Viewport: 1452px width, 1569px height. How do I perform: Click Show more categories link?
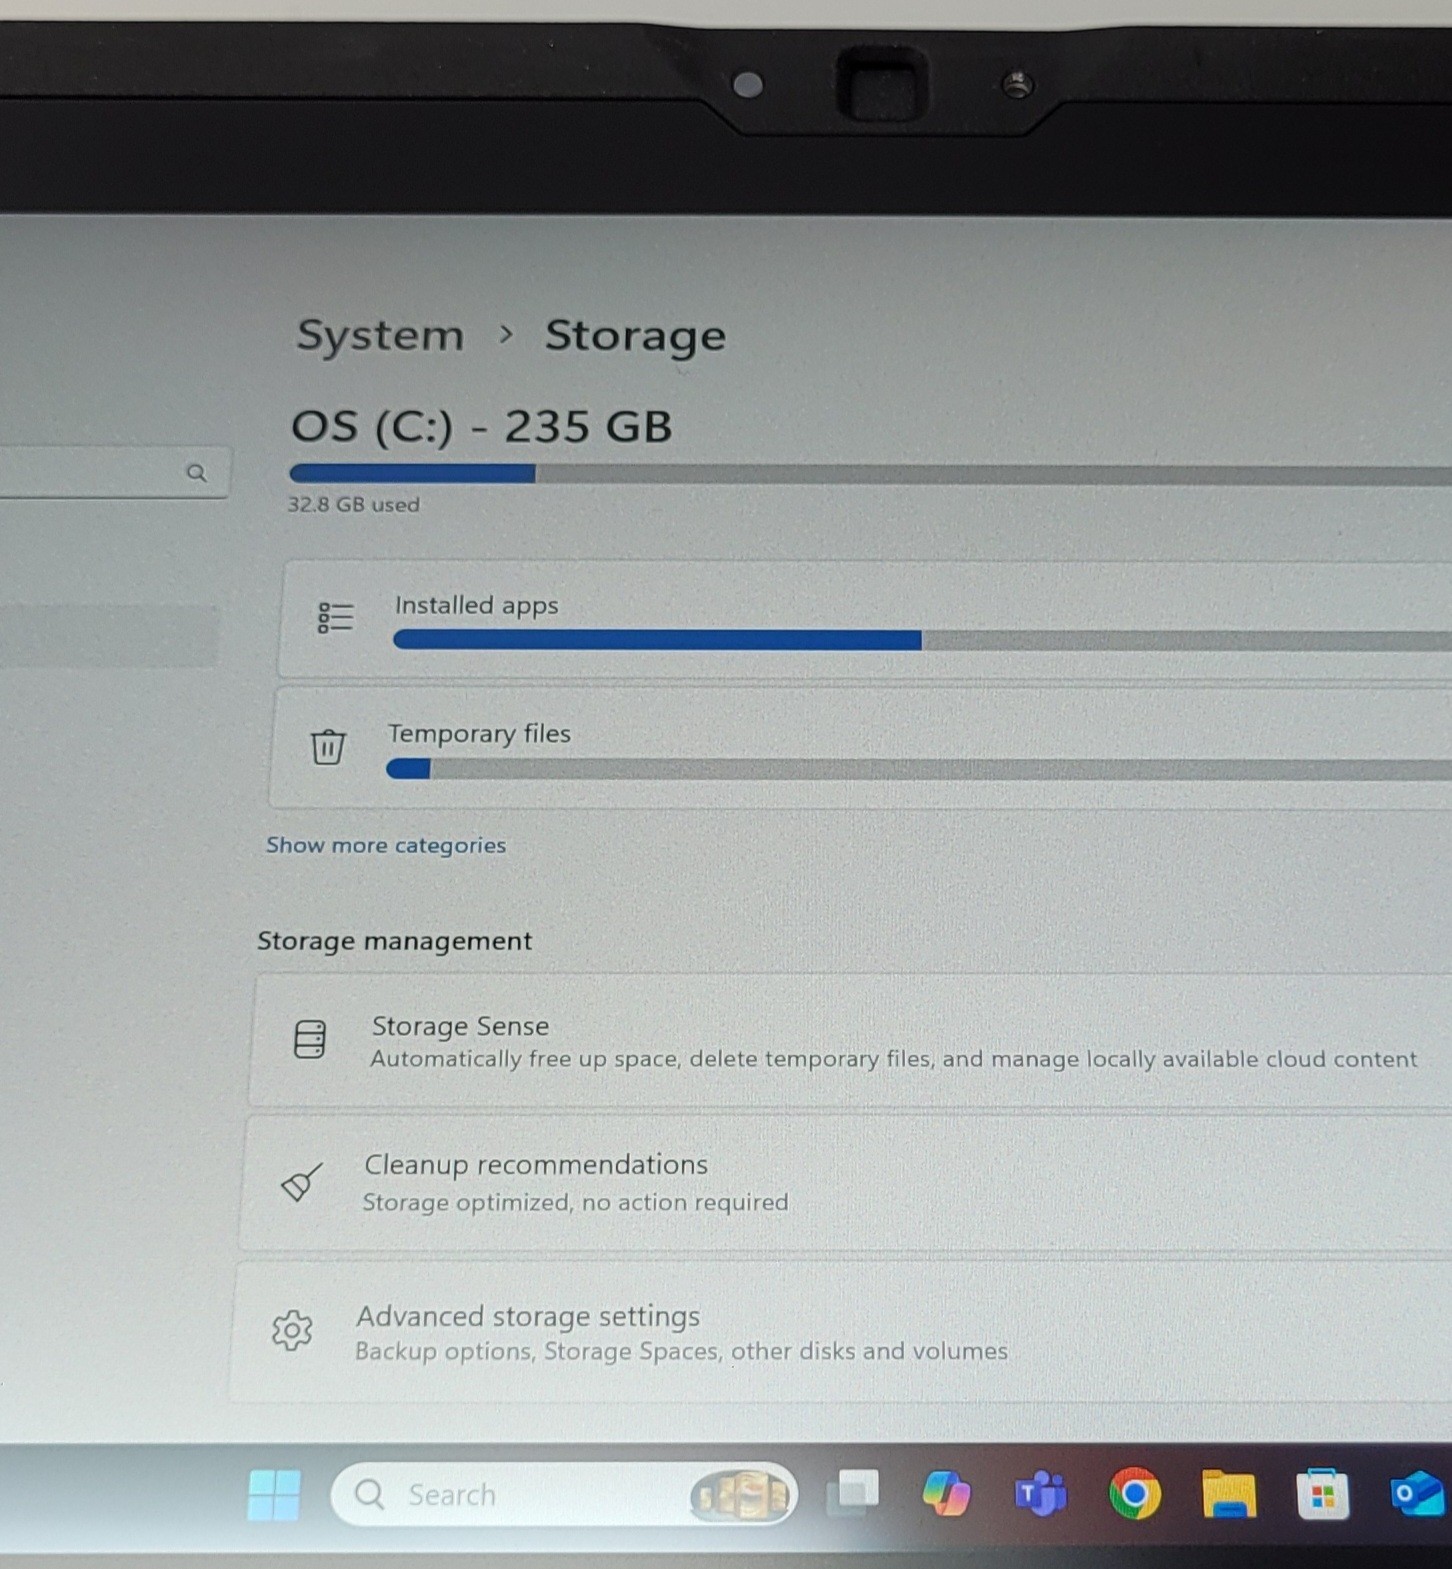coord(386,846)
